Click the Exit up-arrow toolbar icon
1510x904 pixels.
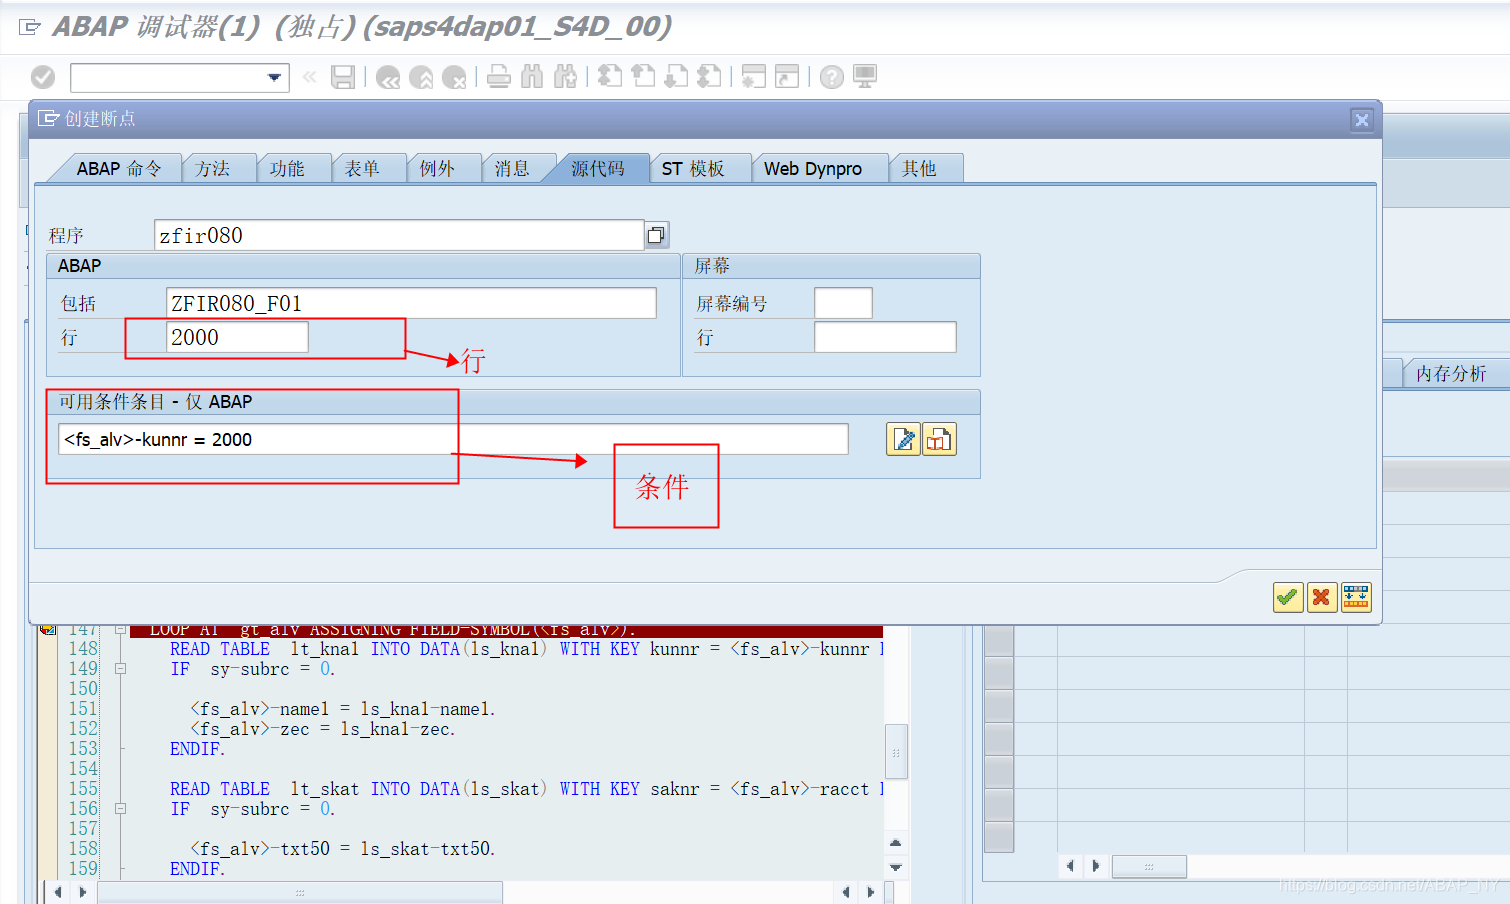421,77
